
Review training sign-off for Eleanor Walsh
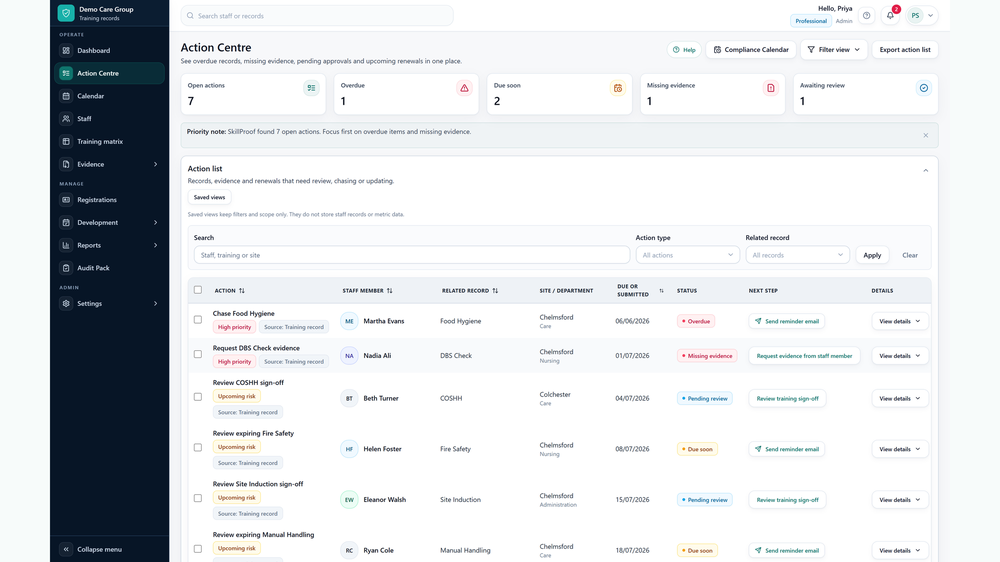point(787,500)
